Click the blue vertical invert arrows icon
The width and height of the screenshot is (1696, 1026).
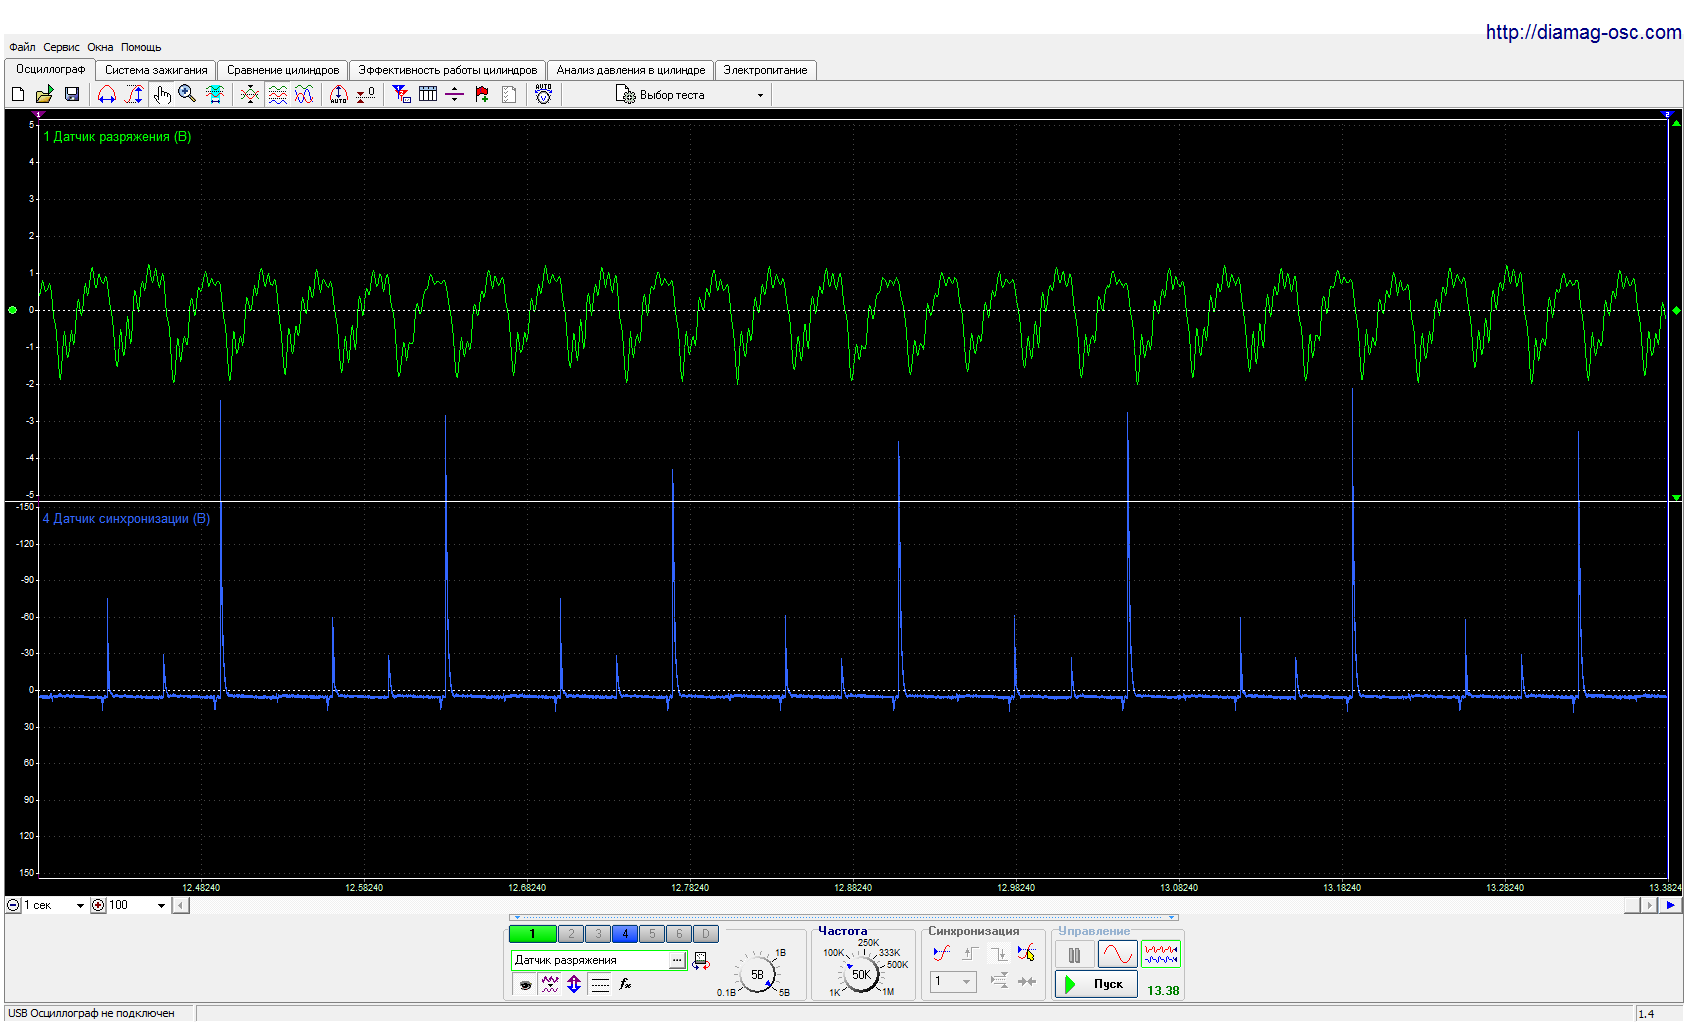tap(574, 984)
